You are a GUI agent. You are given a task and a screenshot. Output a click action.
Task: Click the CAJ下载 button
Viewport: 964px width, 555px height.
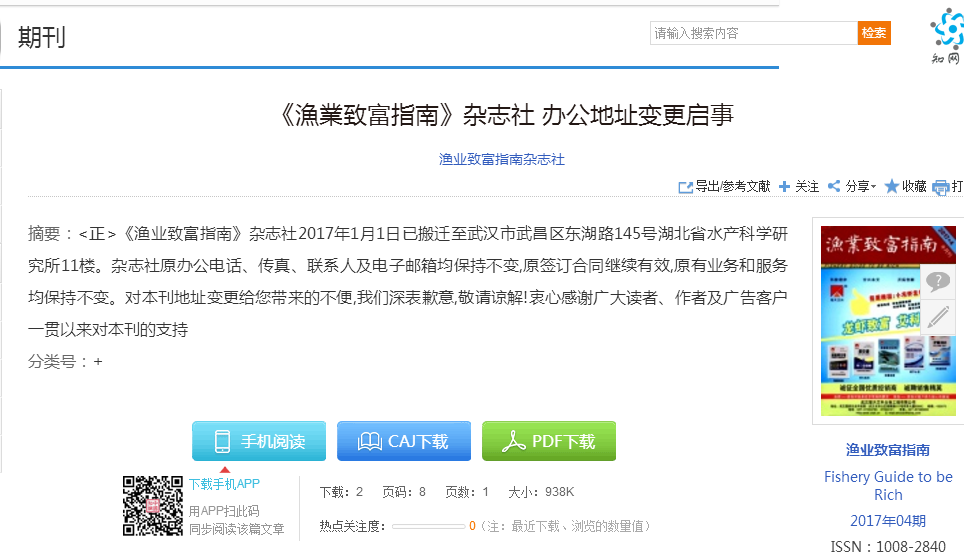pos(404,441)
